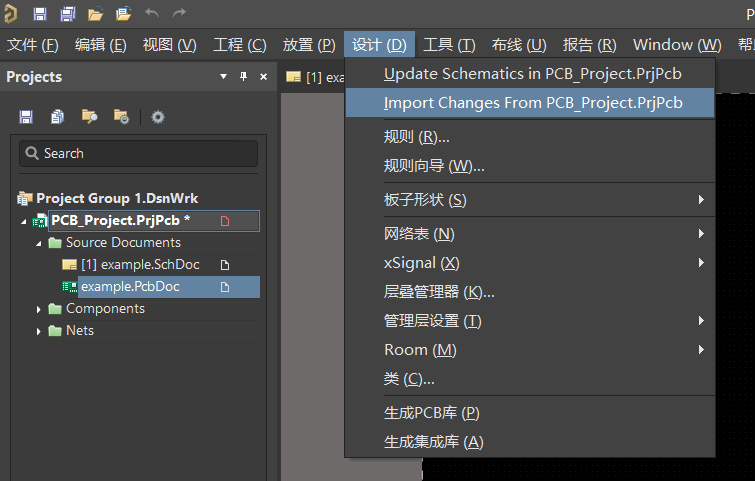Select the Nets folder
This screenshot has height=481, width=755.
coord(80,331)
